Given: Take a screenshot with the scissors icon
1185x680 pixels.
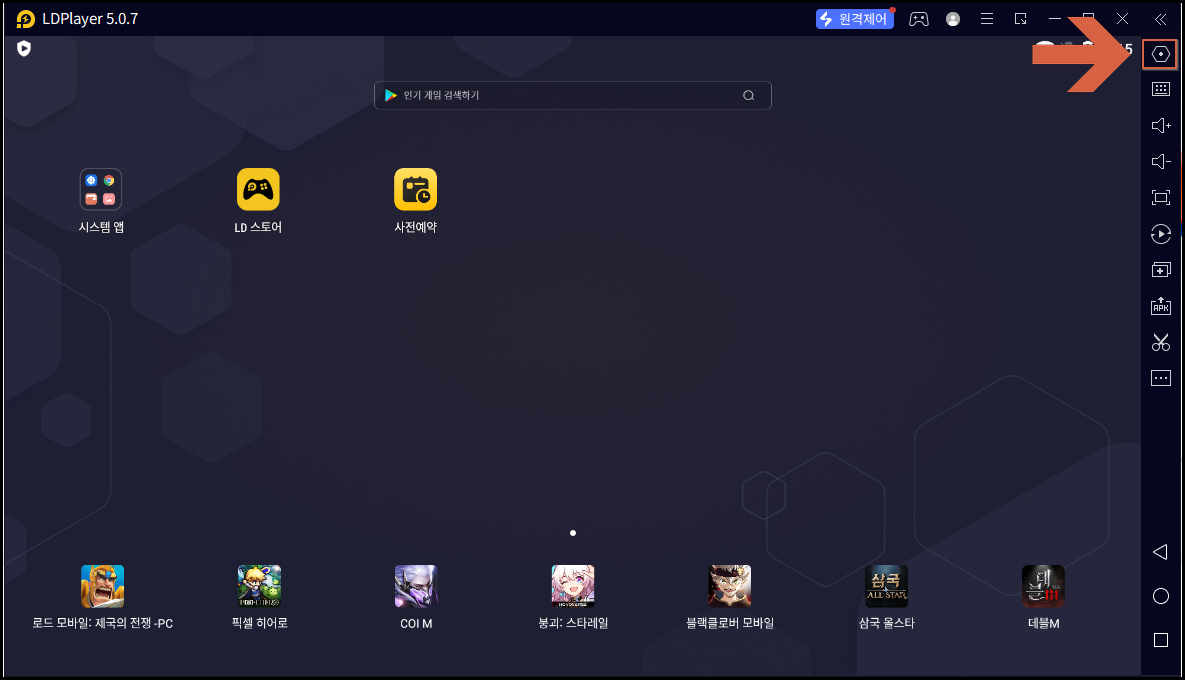Looking at the screenshot, I should [1161, 342].
